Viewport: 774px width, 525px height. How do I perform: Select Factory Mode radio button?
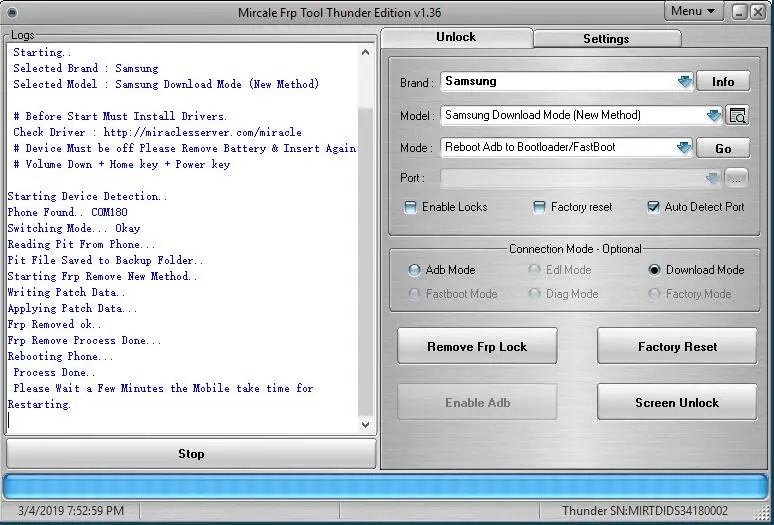(x=654, y=294)
